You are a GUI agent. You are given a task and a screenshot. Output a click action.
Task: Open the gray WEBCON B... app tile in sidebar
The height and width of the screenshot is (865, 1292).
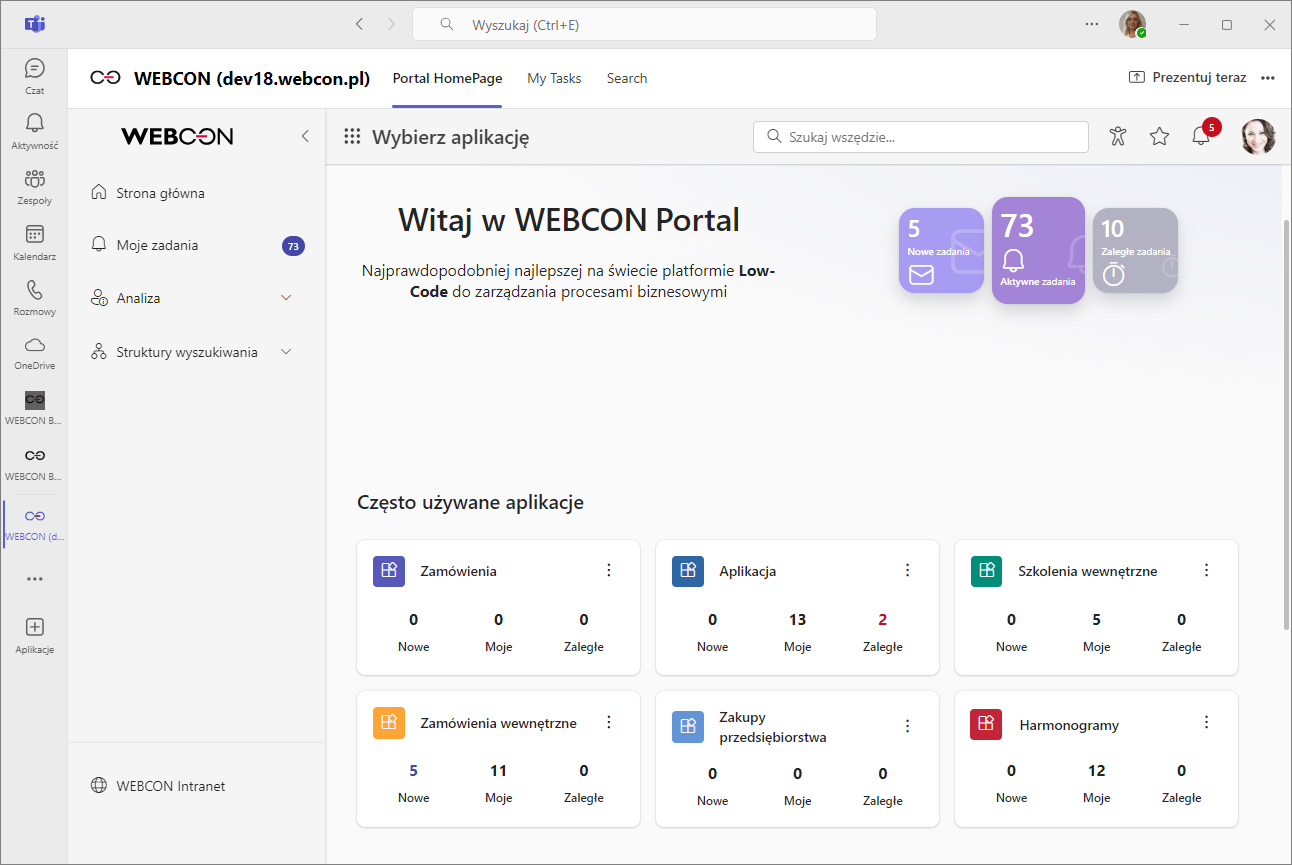point(34,407)
